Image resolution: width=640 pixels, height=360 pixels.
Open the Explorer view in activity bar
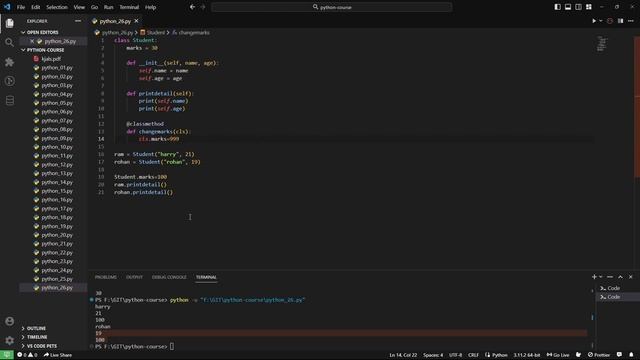[x=9, y=23]
